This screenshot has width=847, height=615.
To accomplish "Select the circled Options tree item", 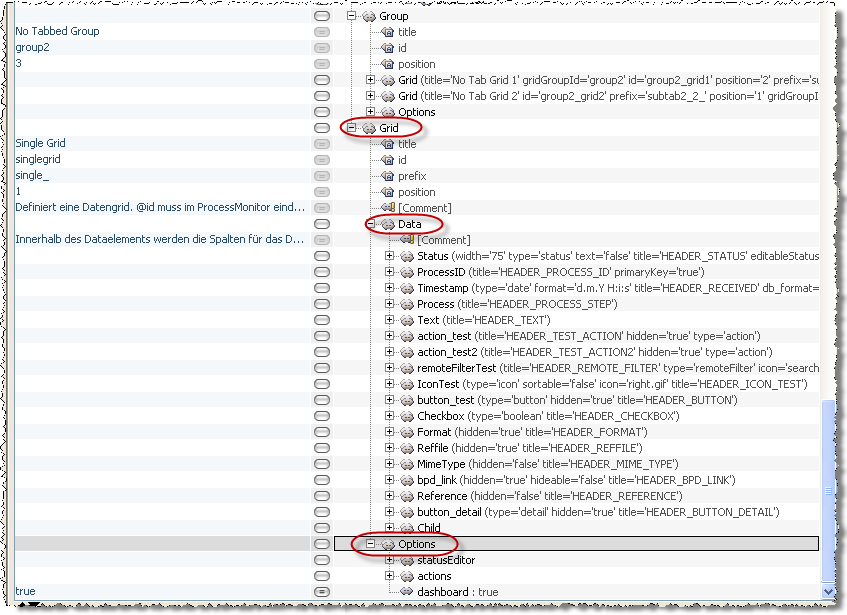I will tap(413, 544).
